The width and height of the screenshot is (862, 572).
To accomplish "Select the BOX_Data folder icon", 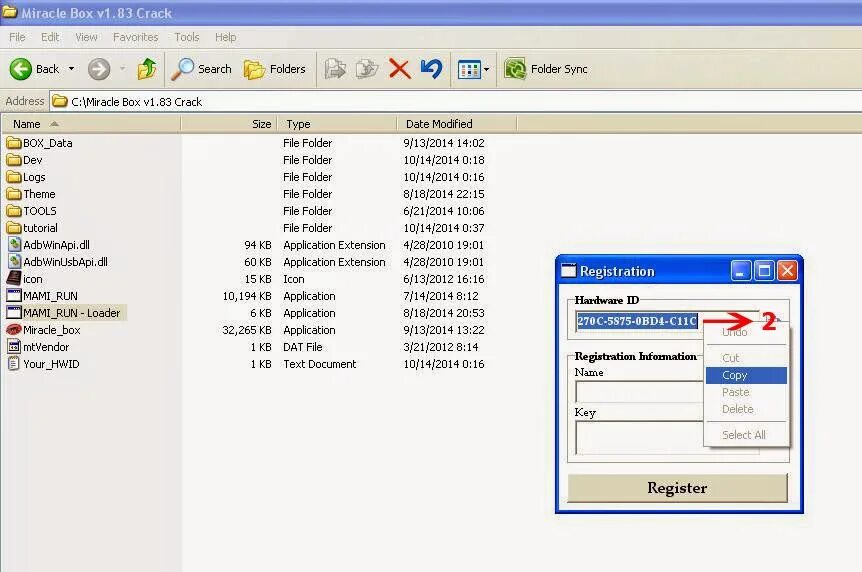I will coord(14,143).
